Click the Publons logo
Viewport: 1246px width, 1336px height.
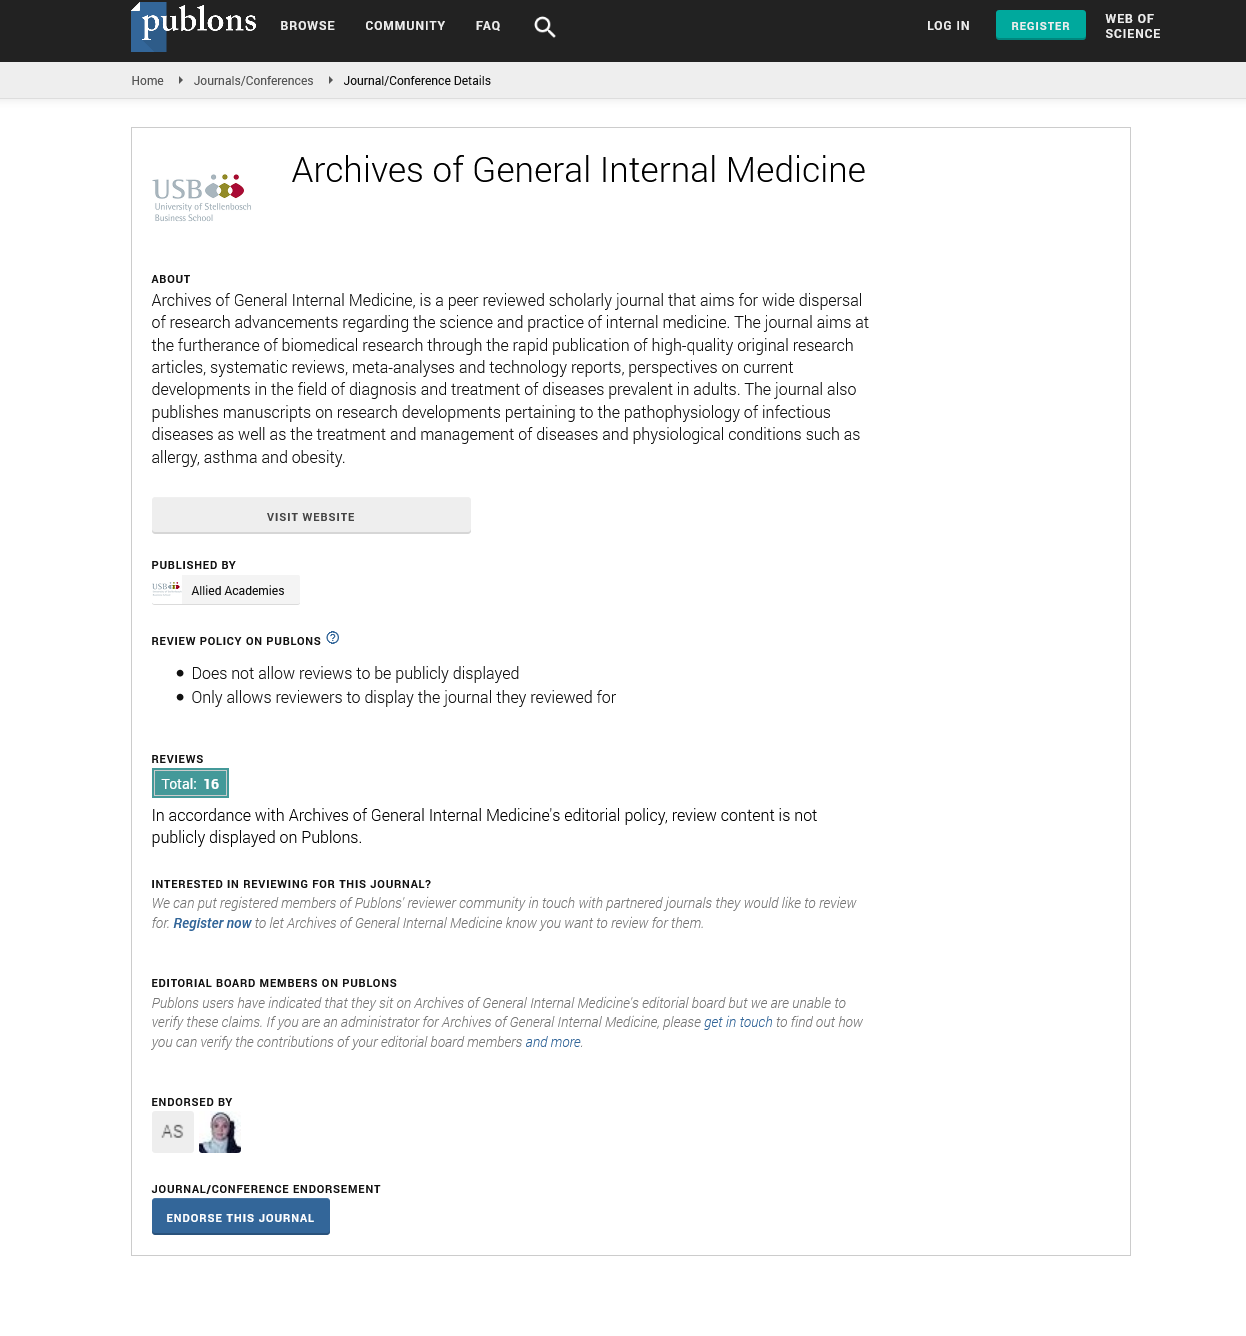pyautogui.click(x=194, y=26)
